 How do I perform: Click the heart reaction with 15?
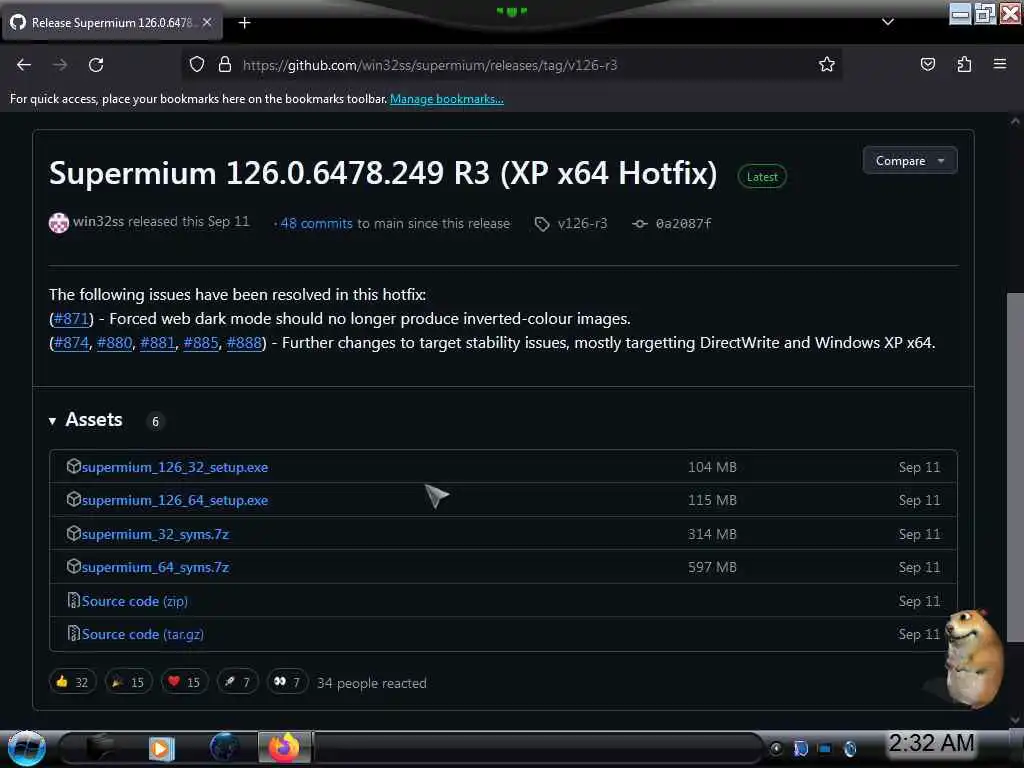tap(185, 682)
